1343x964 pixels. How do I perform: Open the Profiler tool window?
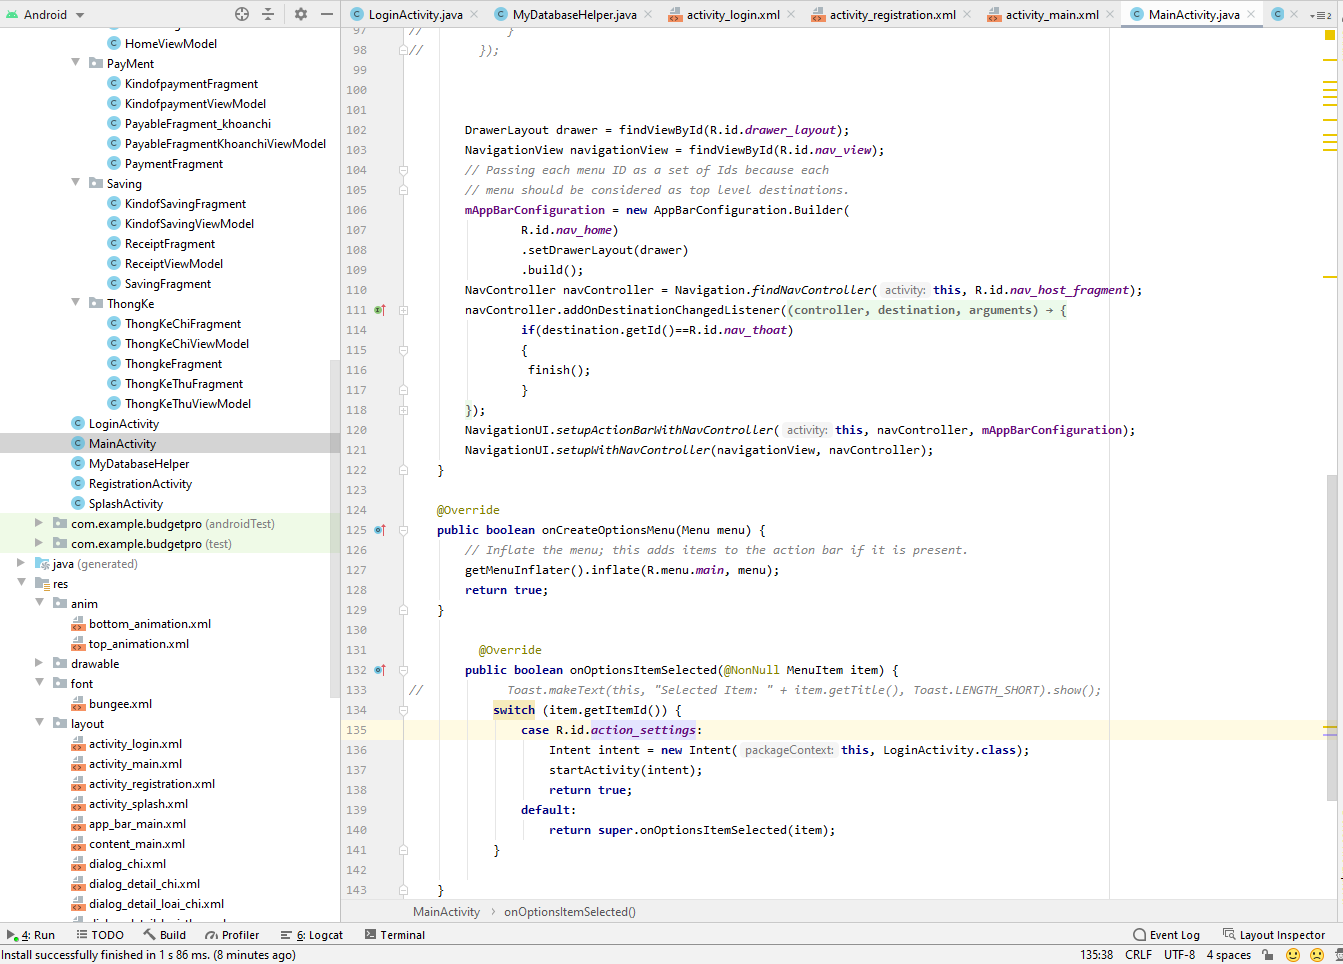[232, 935]
